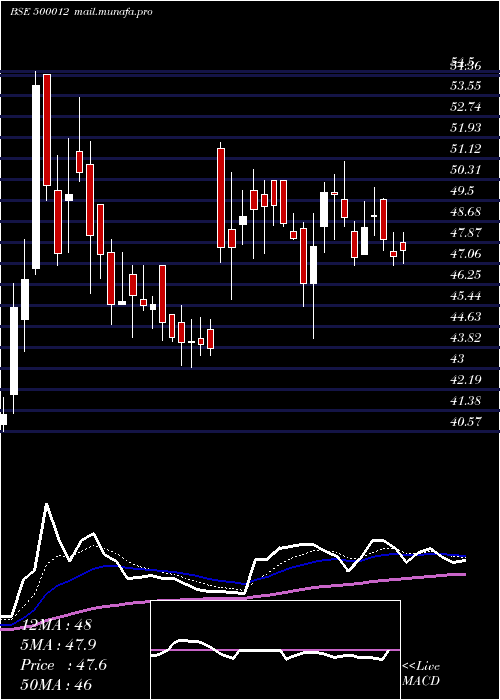Click the 52.74 price axis label

[466, 107]
